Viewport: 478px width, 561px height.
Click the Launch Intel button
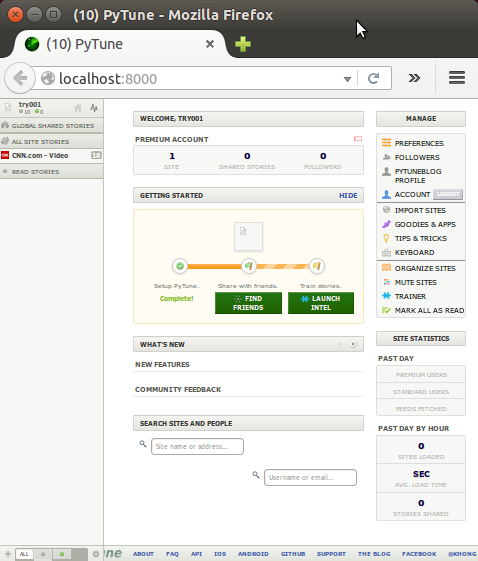321,303
